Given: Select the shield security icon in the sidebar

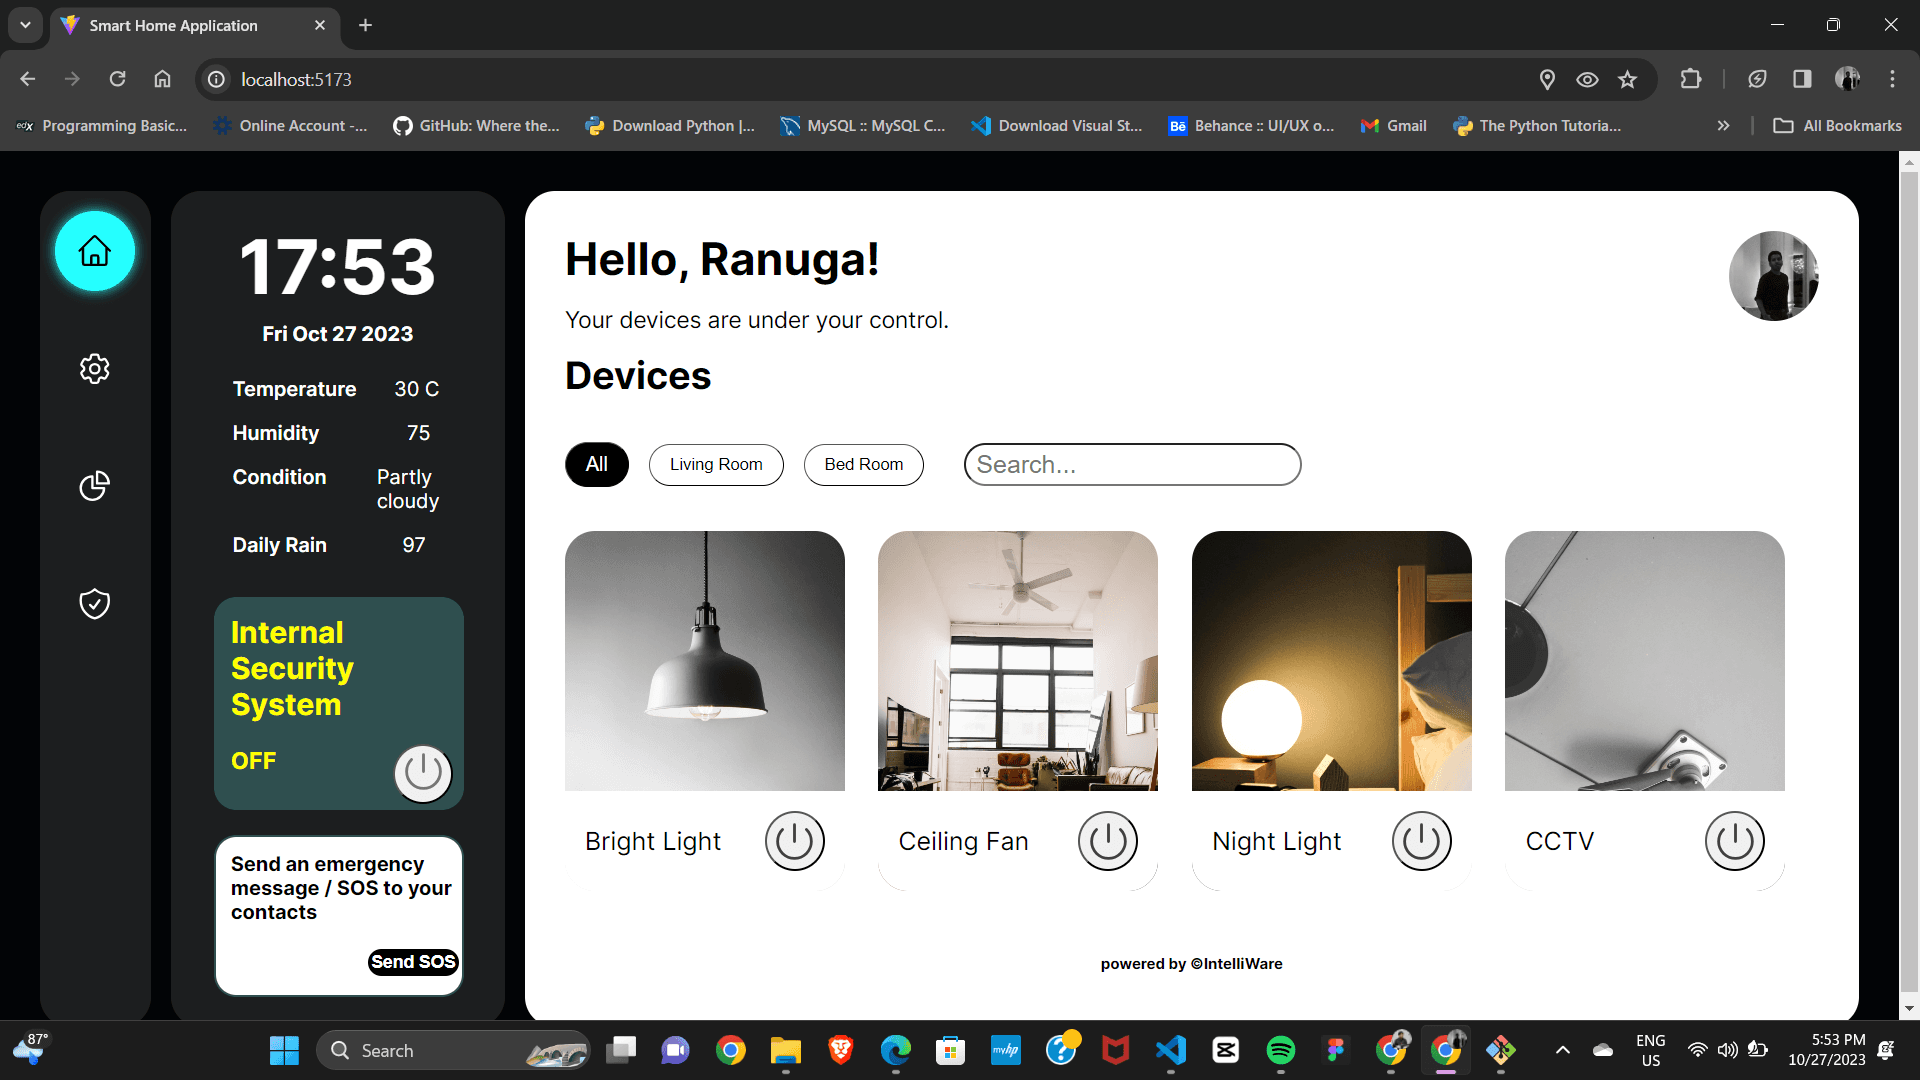Looking at the screenshot, I should point(94,603).
